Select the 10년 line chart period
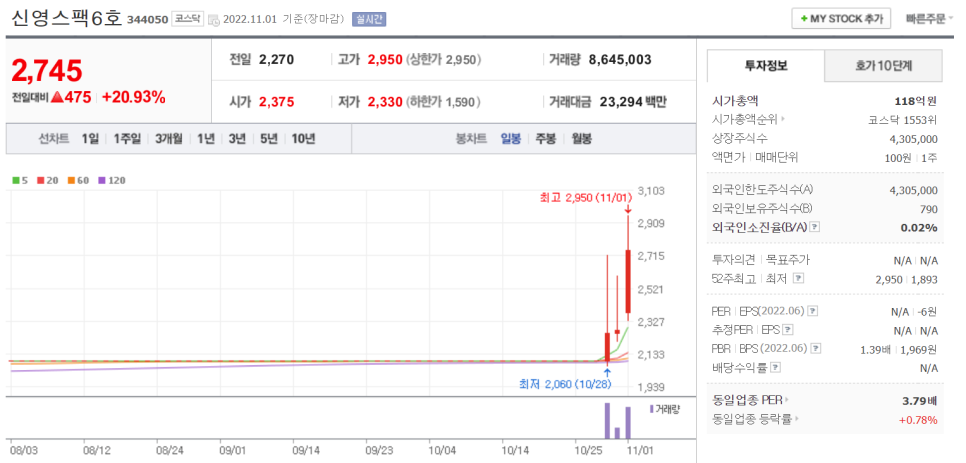This screenshot has height=463, width=966. point(304,139)
